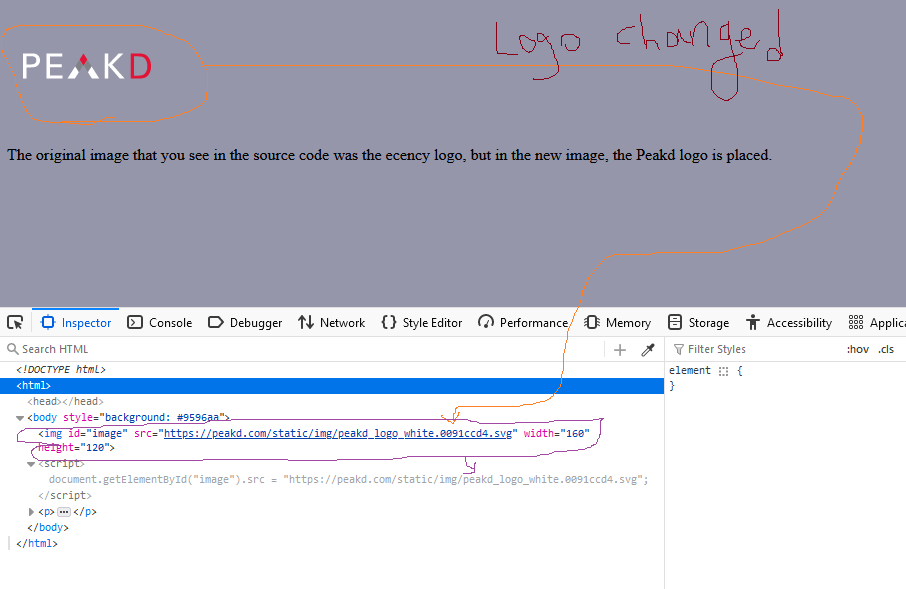The image size is (906, 589).
Task: Select the DOCTYPE html node
Action: 61,369
